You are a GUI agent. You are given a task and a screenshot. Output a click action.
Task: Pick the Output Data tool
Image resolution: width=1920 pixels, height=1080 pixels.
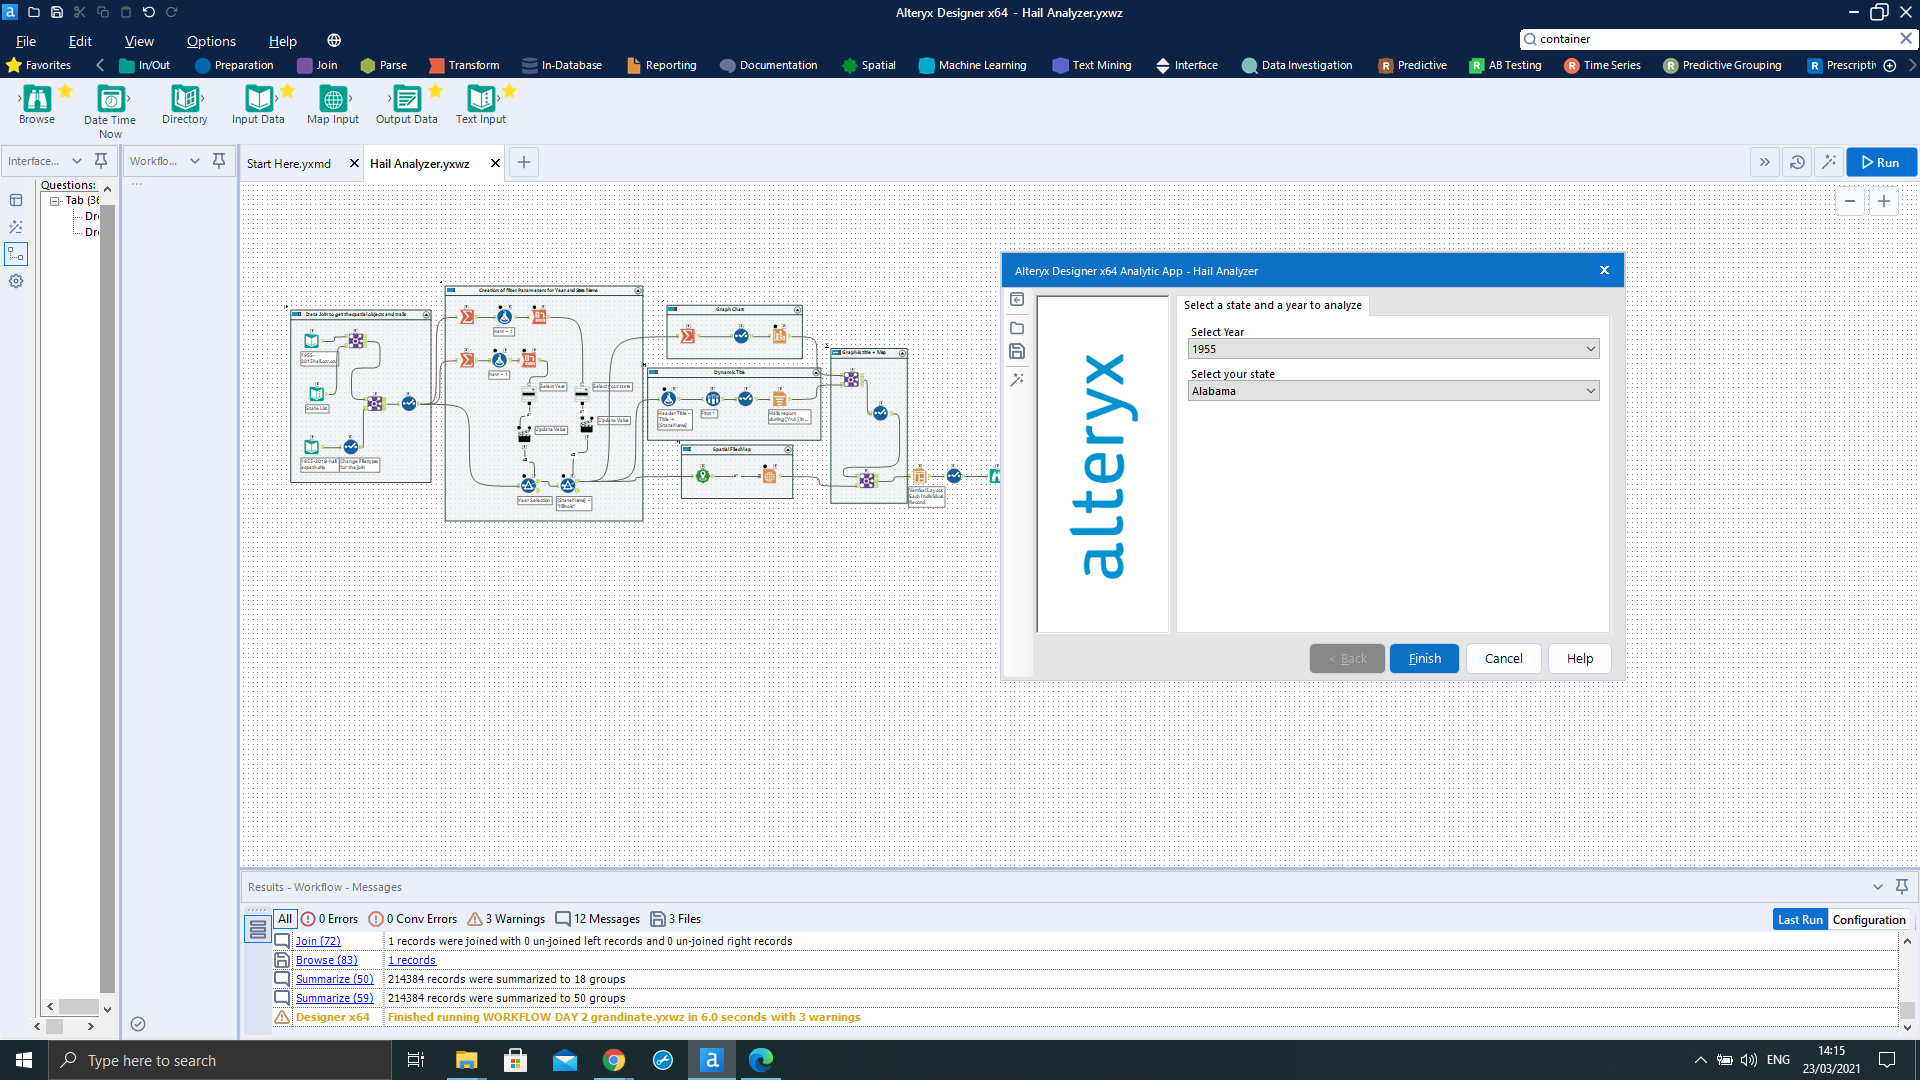[x=407, y=105]
